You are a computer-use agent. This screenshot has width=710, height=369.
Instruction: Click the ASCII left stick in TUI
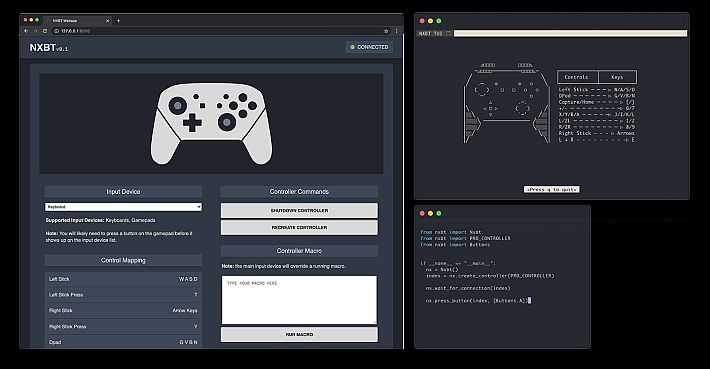[481, 89]
